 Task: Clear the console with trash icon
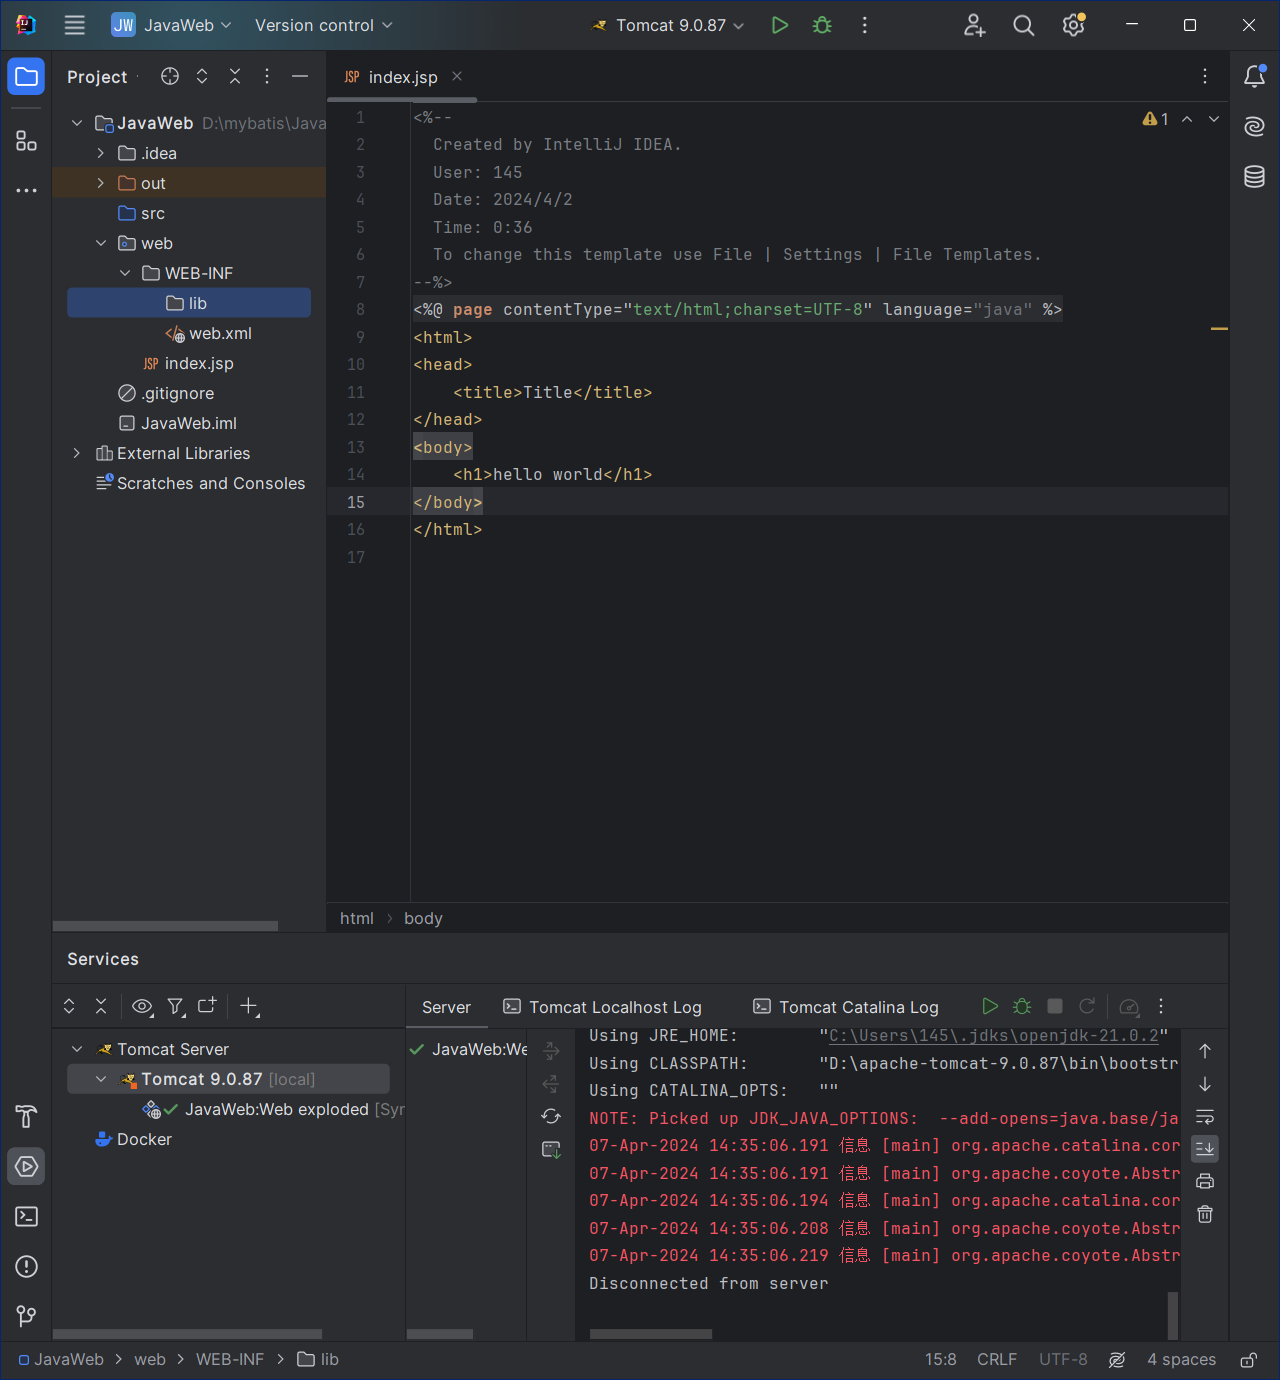pos(1205,1214)
